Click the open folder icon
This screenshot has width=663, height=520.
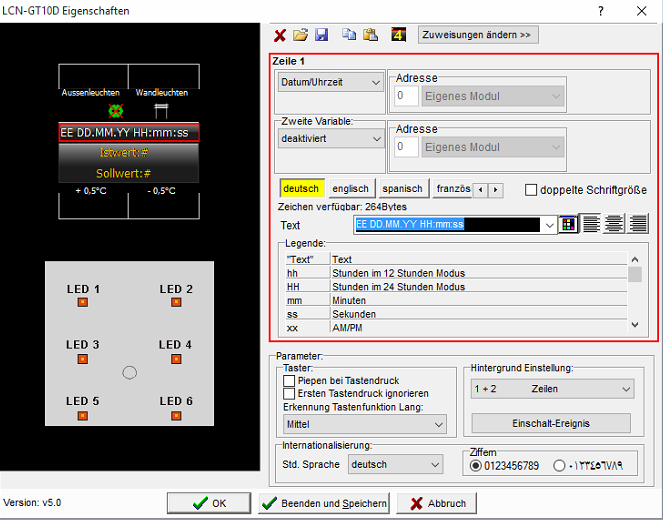click(x=300, y=35)
